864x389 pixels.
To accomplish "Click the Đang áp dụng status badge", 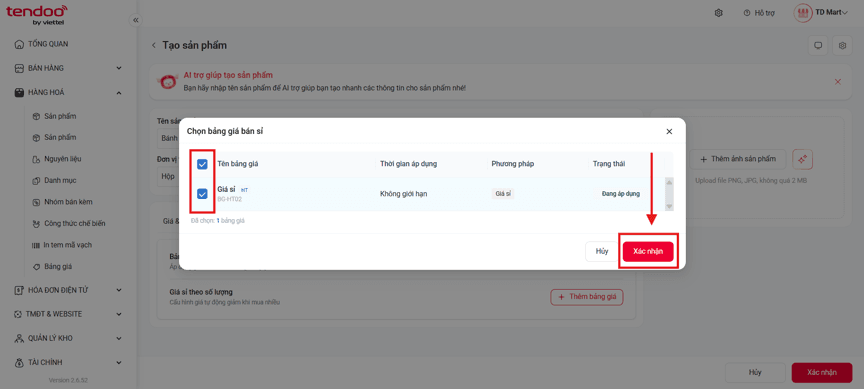I will coord(620,194).
